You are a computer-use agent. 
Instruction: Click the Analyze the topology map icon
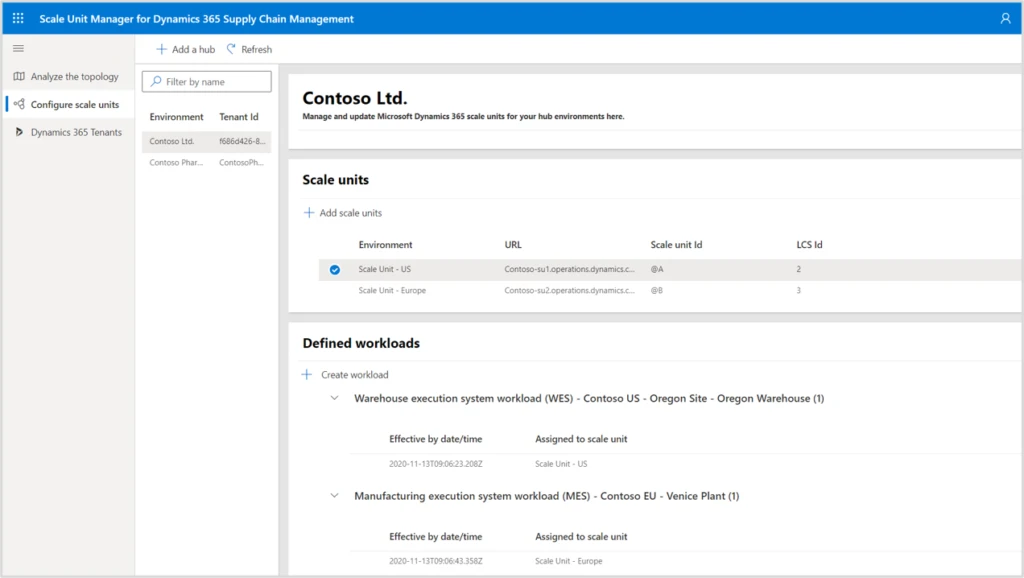point(19,76)
